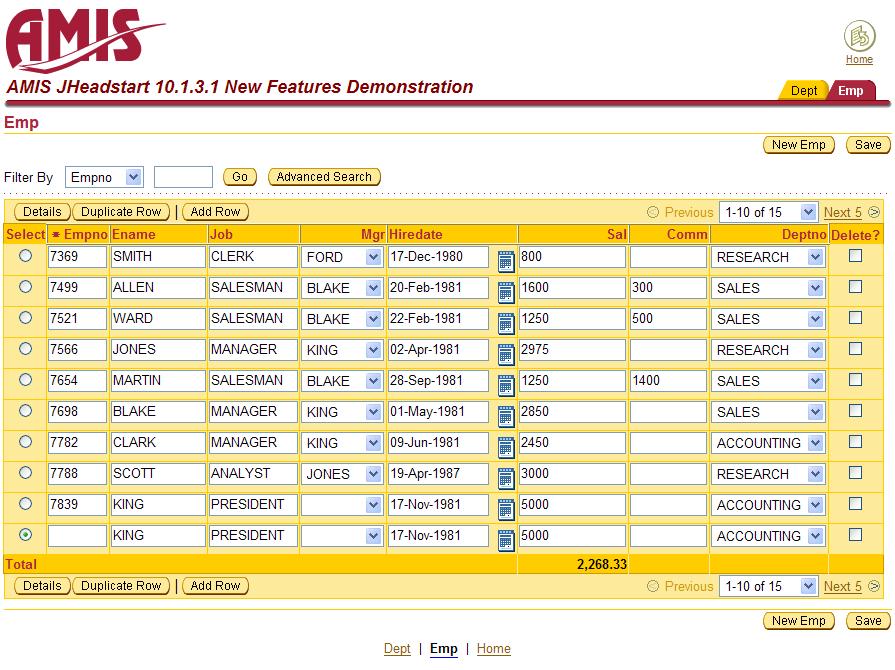Open date picker next to 28-Sep-1981
This screenshot has height=670, width=895.
click(x=506, y=386)
